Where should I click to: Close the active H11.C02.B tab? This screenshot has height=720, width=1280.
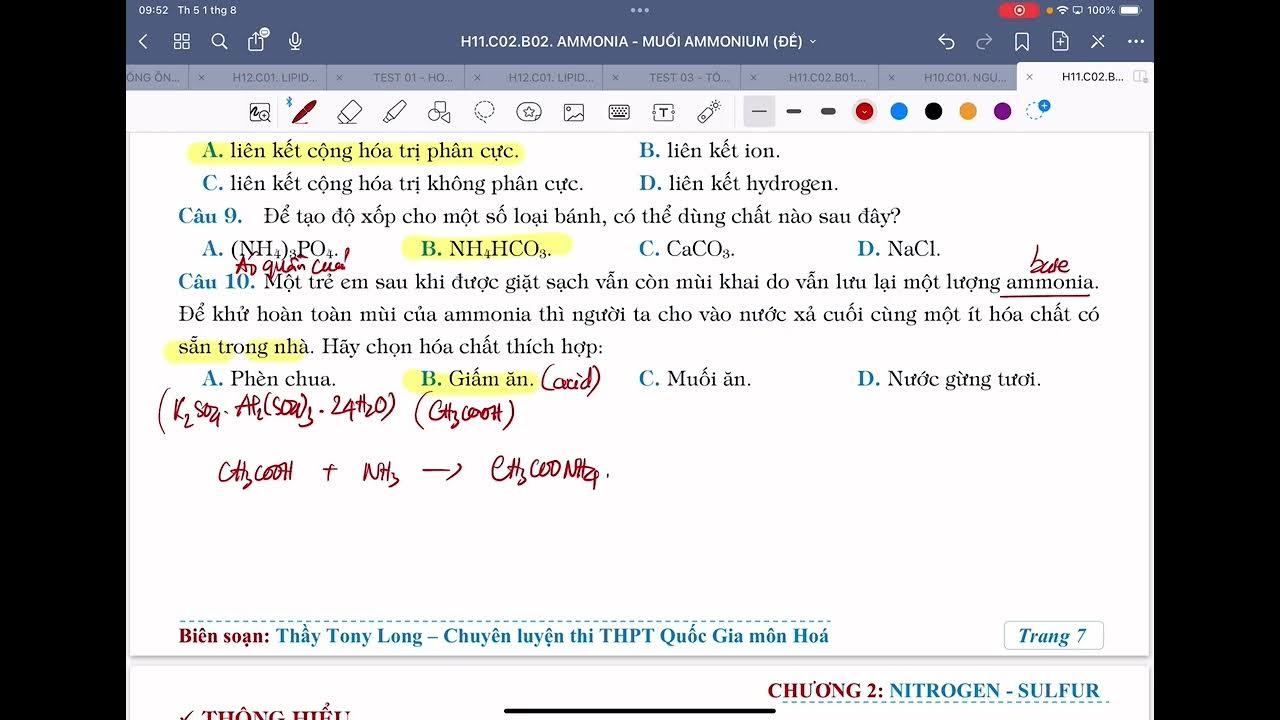pyautogui.click(x=1029, y=77)
